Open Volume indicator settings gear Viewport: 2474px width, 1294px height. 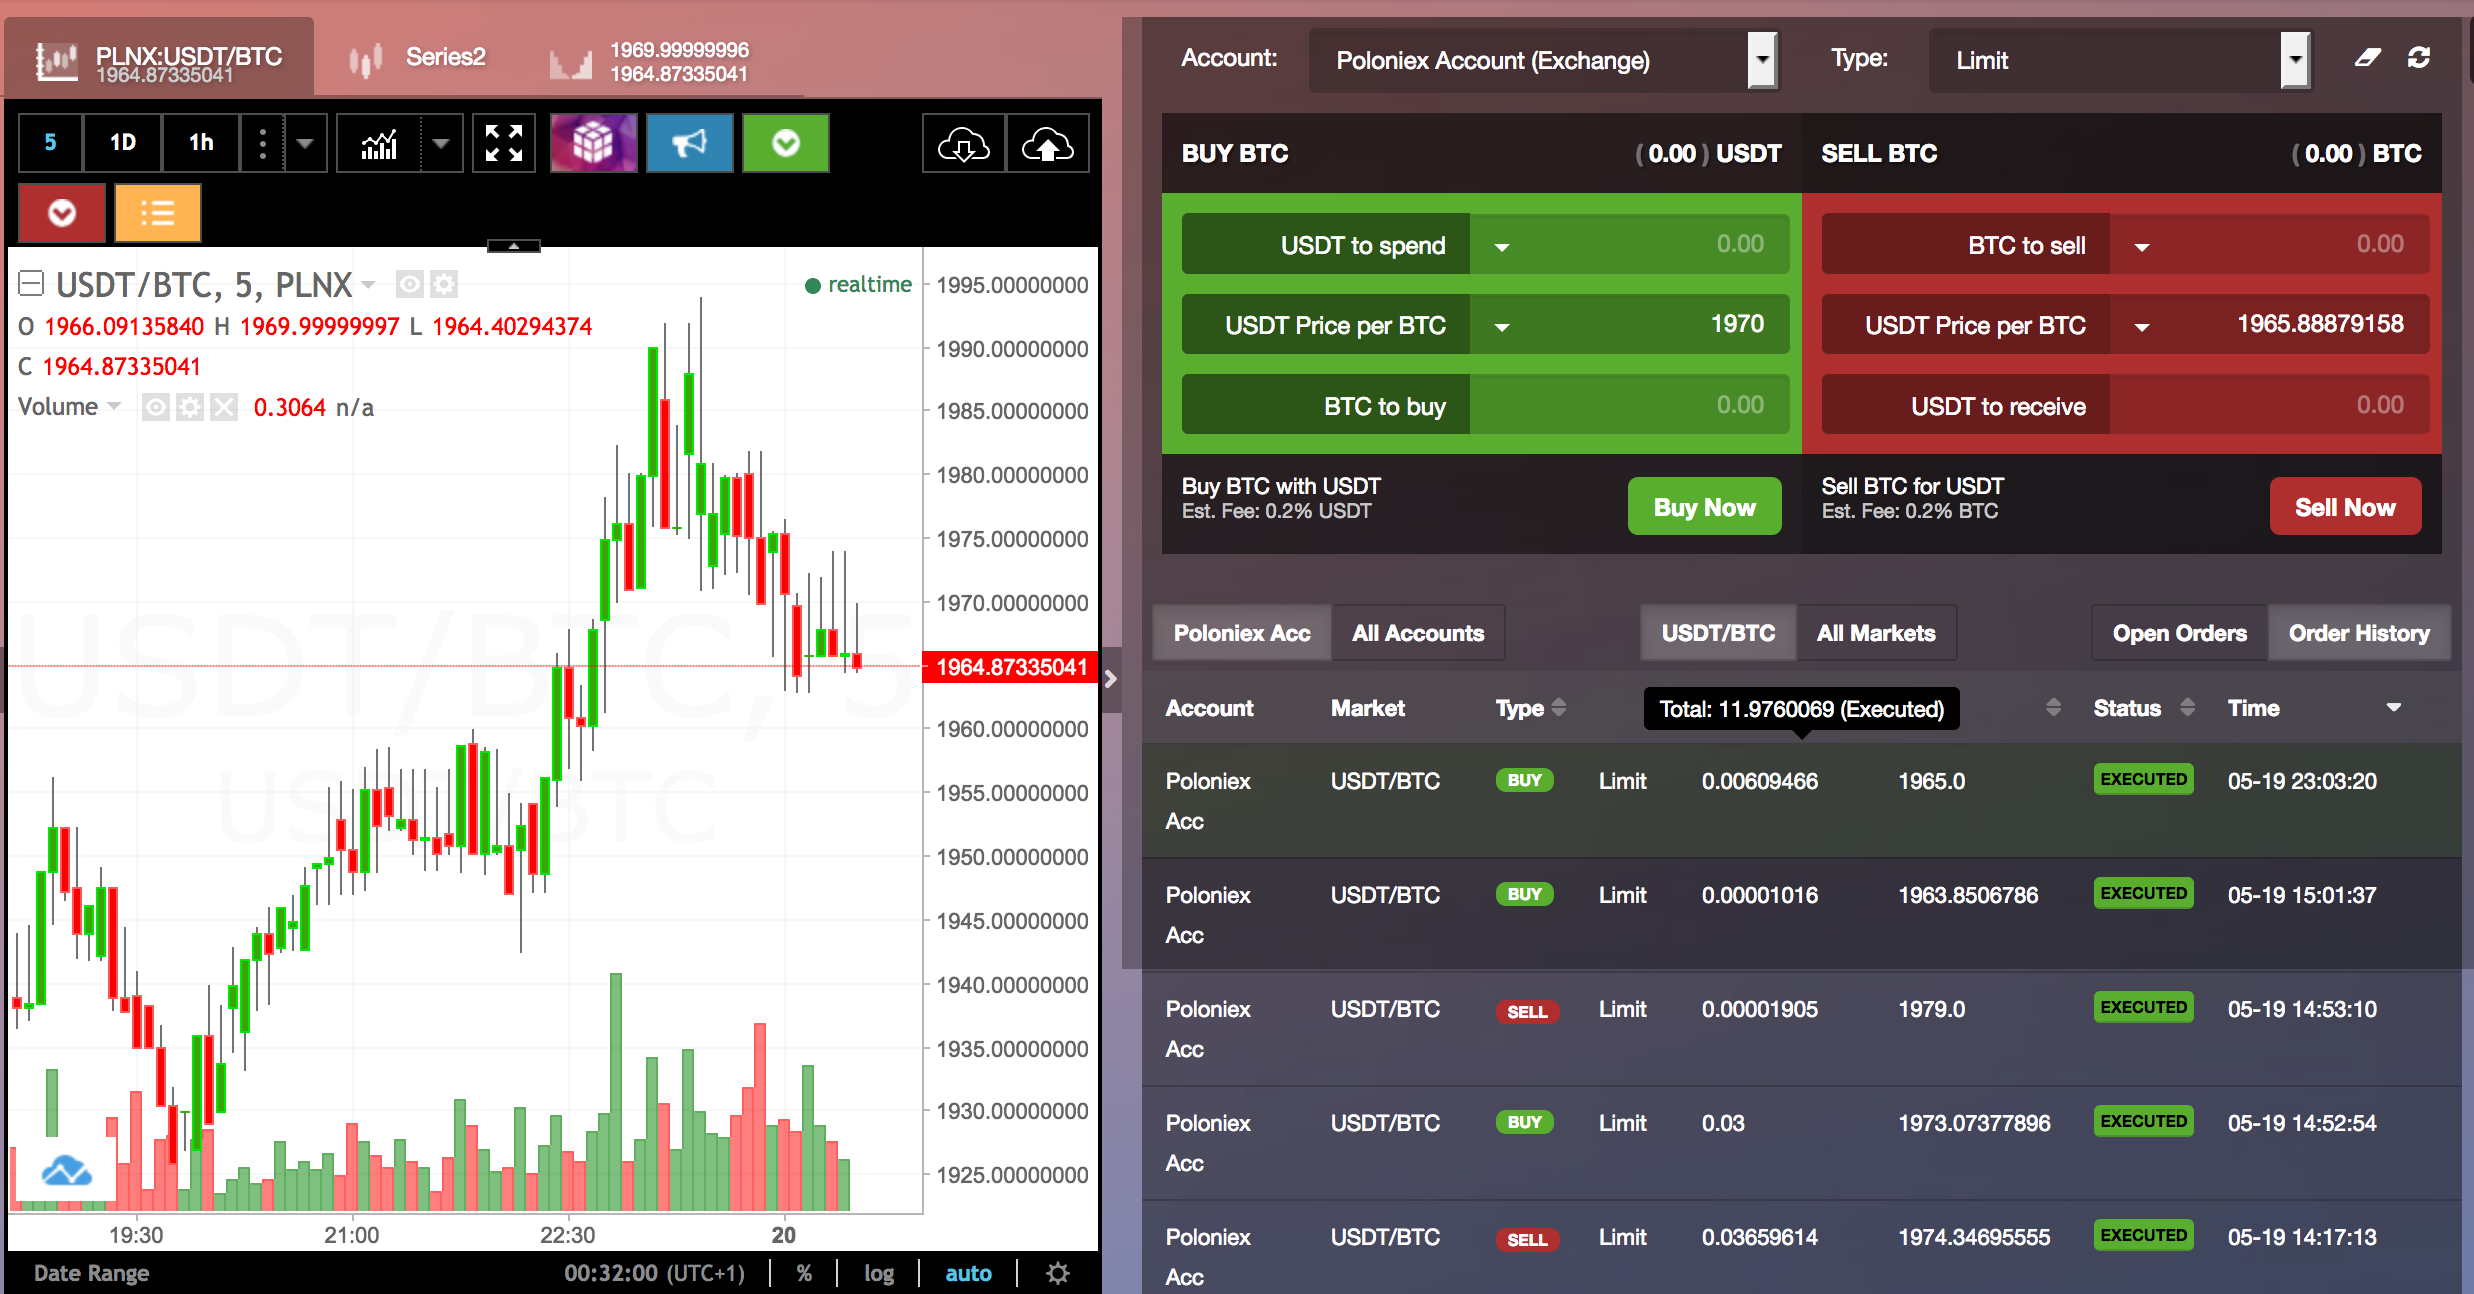click(x=190, y=407)
